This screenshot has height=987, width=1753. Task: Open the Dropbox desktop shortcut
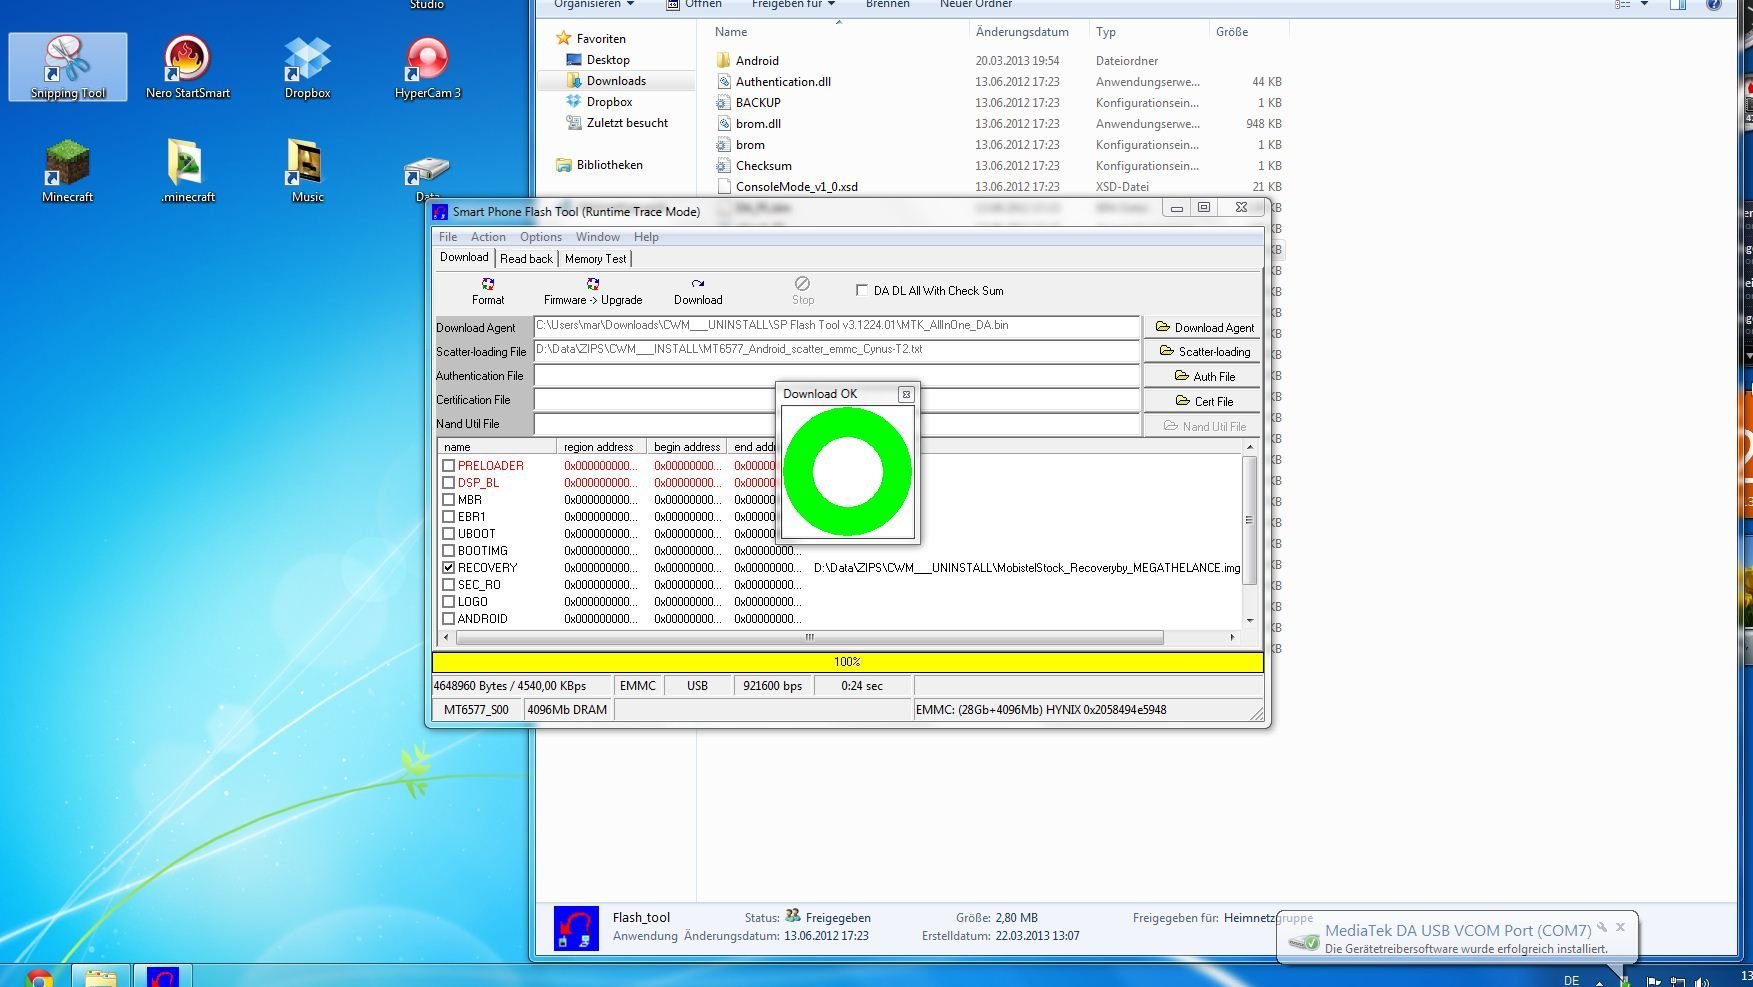[x=307, y=67]
